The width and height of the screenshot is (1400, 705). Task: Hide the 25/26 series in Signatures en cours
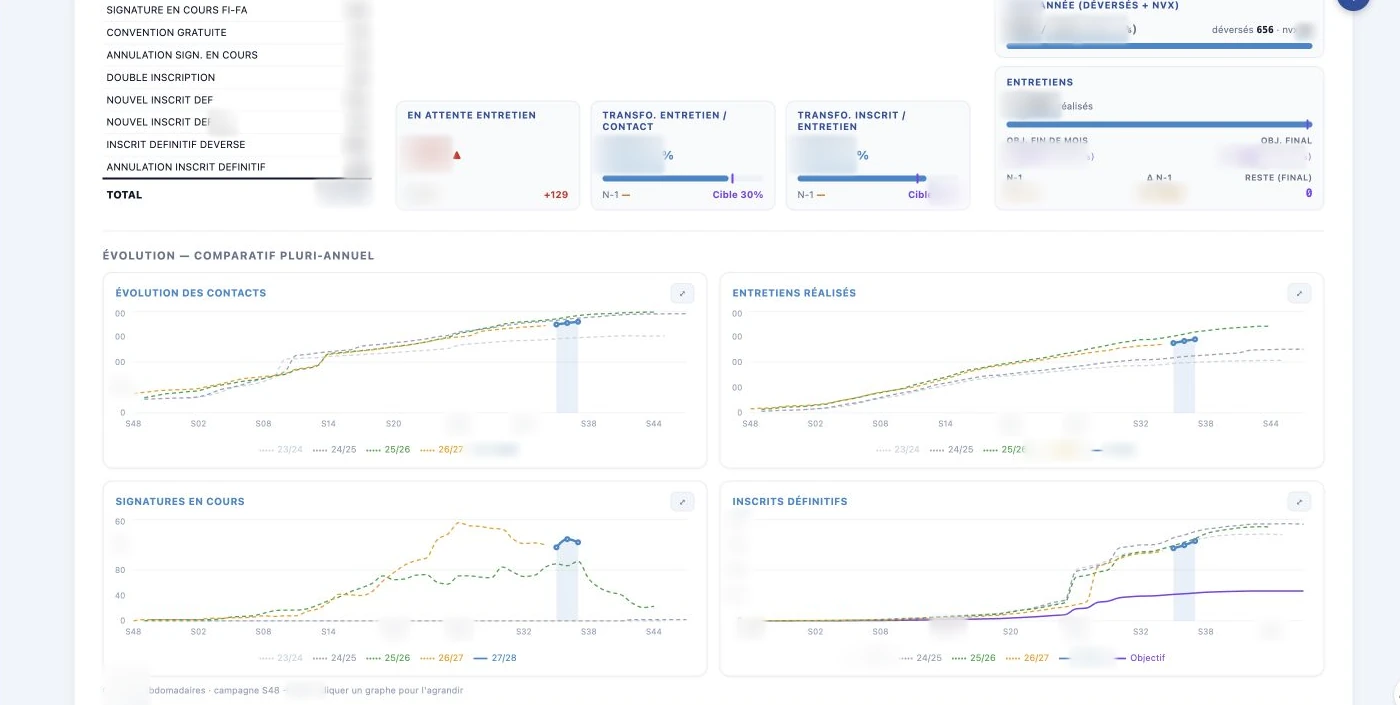pyautogui.click(x=389, y=658)
